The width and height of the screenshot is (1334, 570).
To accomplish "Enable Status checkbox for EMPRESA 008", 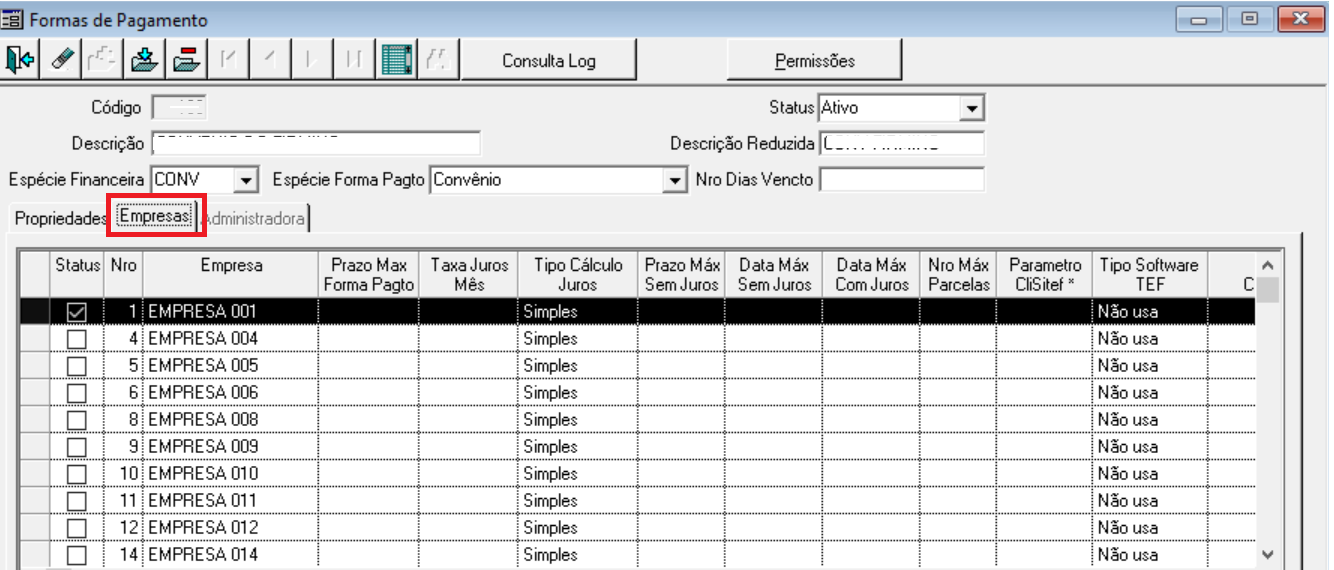I will click(x=76, y=420).
